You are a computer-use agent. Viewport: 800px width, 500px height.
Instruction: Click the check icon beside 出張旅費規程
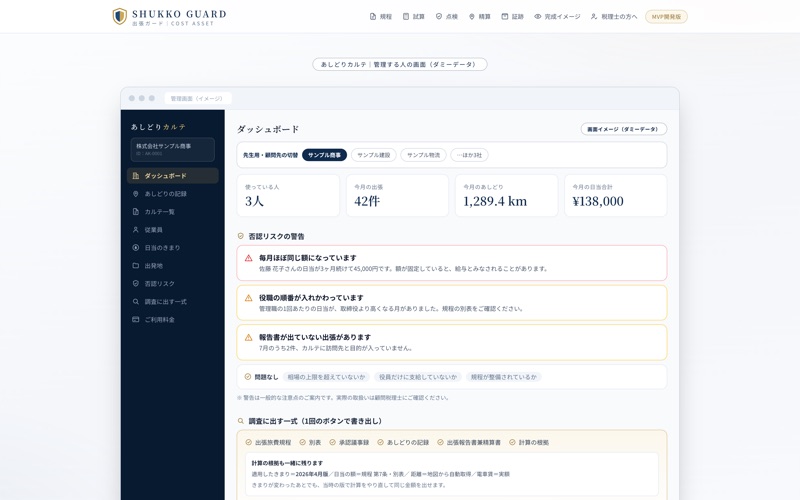248,442
